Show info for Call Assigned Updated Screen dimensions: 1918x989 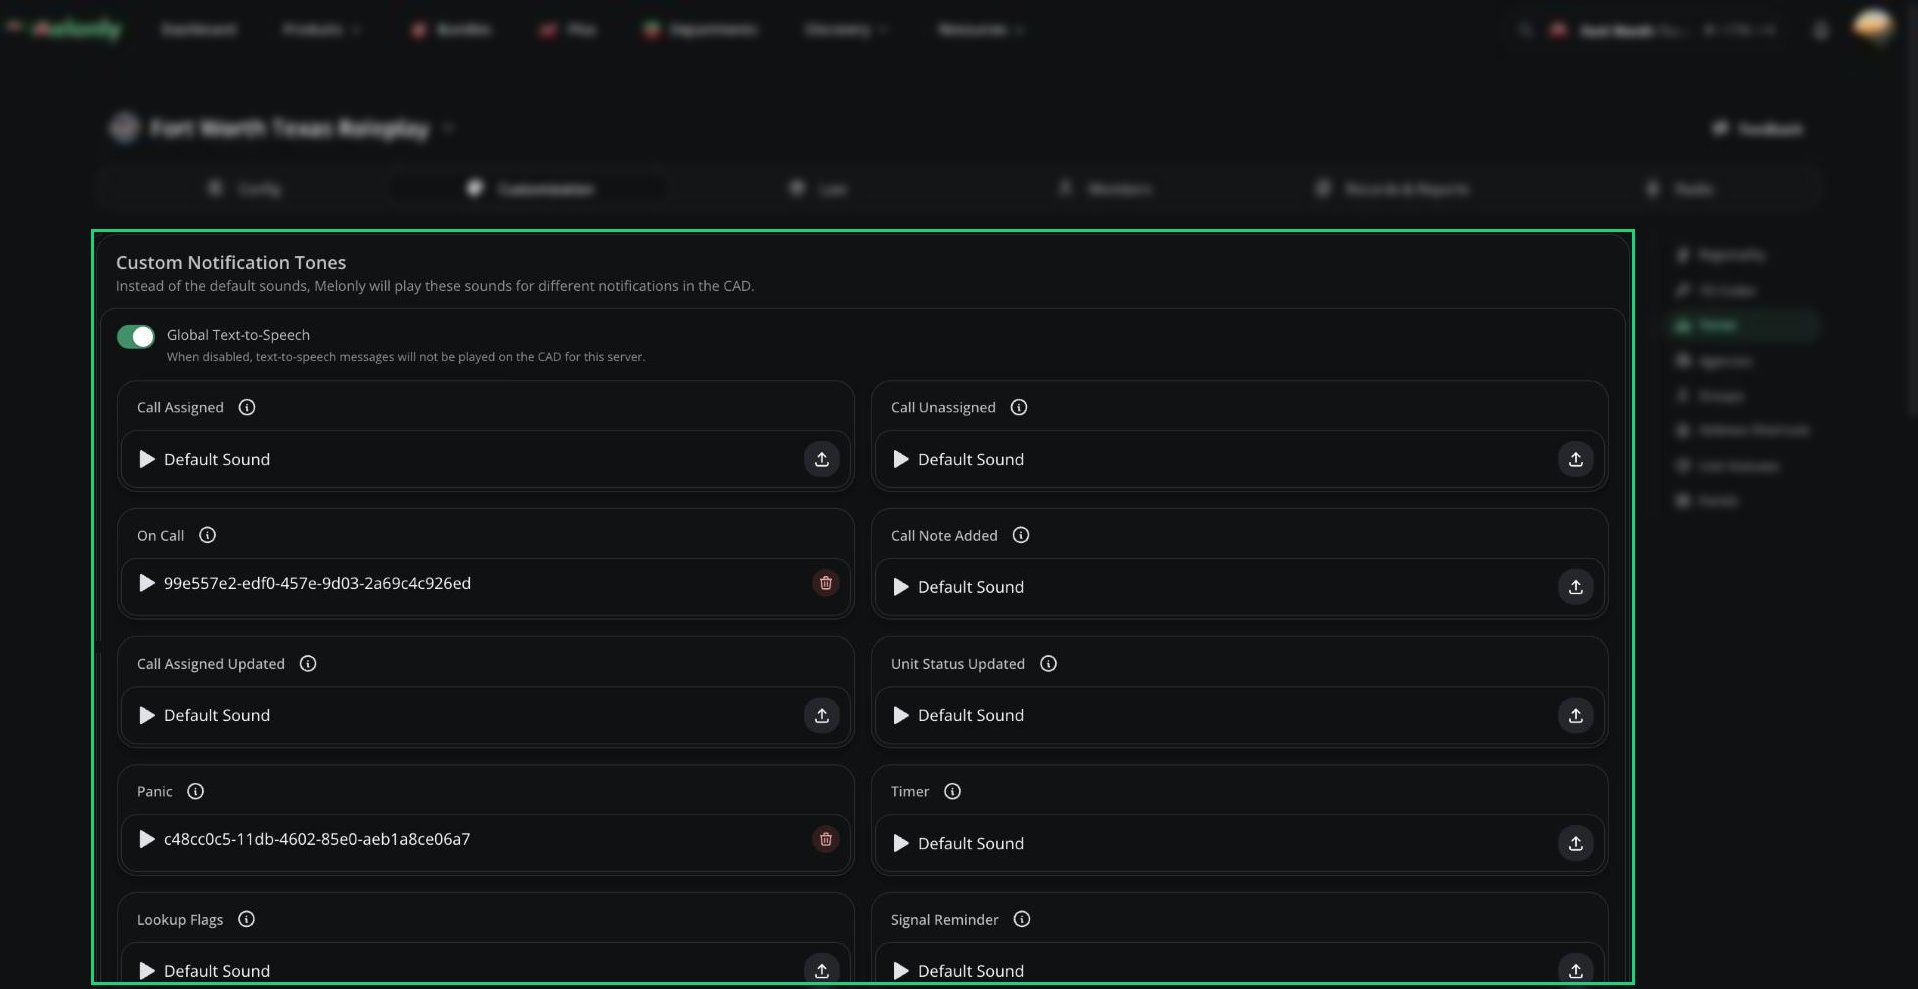[x=308, y=663]
